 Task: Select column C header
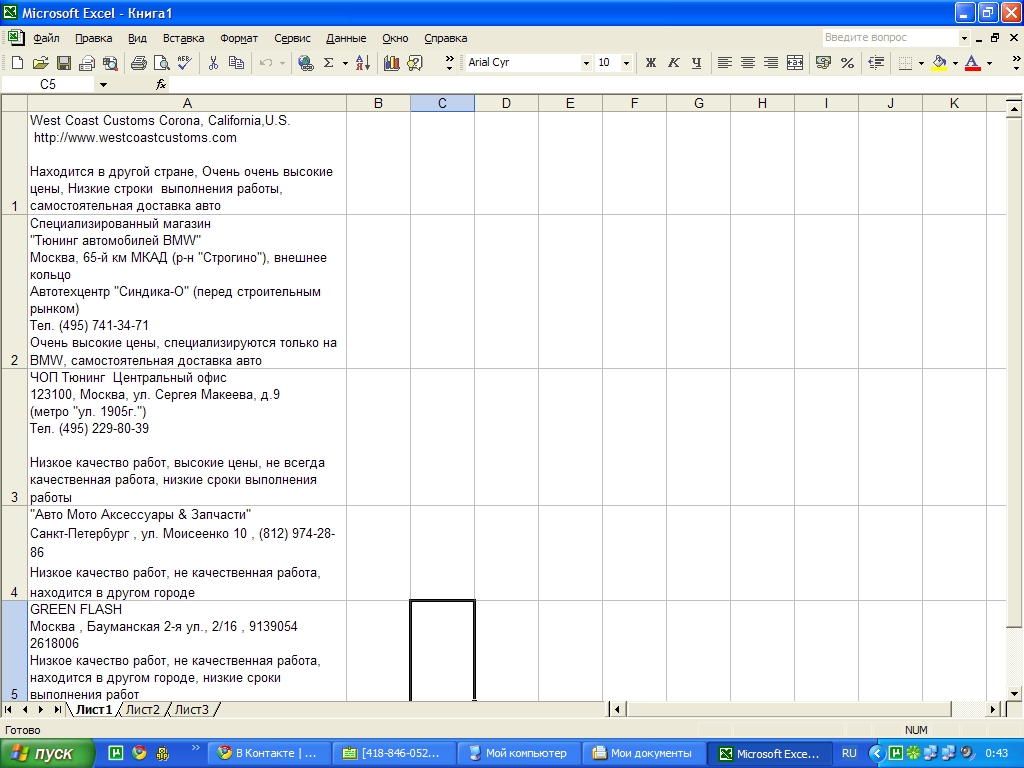coord(442,103)
